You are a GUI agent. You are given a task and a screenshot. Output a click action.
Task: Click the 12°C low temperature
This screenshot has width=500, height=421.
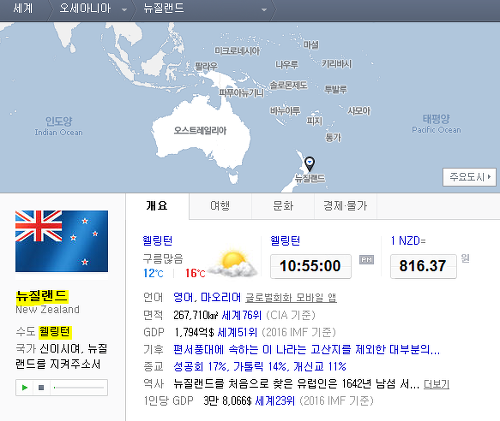[153, 273]
